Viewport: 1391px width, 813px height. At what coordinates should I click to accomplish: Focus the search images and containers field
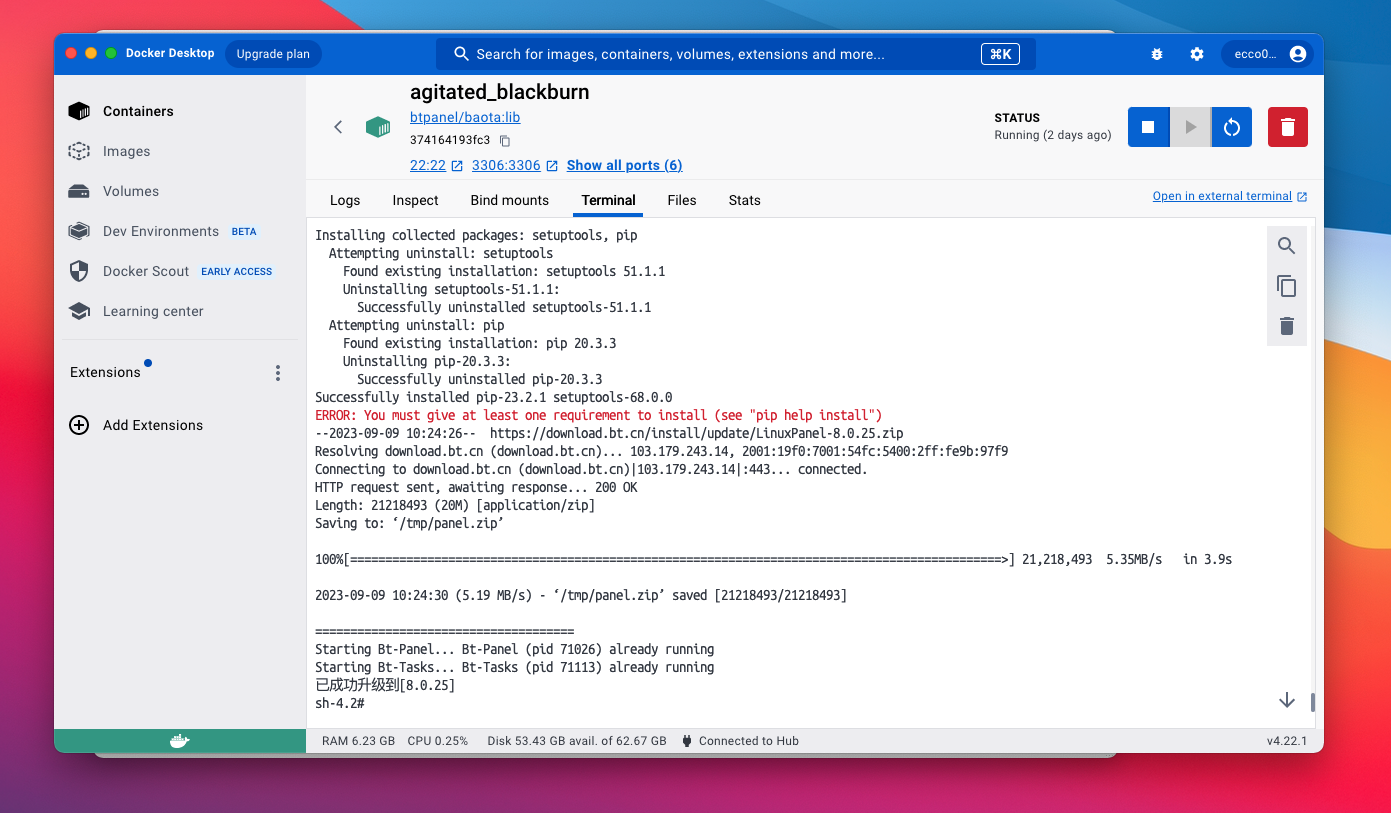[735, 54]
